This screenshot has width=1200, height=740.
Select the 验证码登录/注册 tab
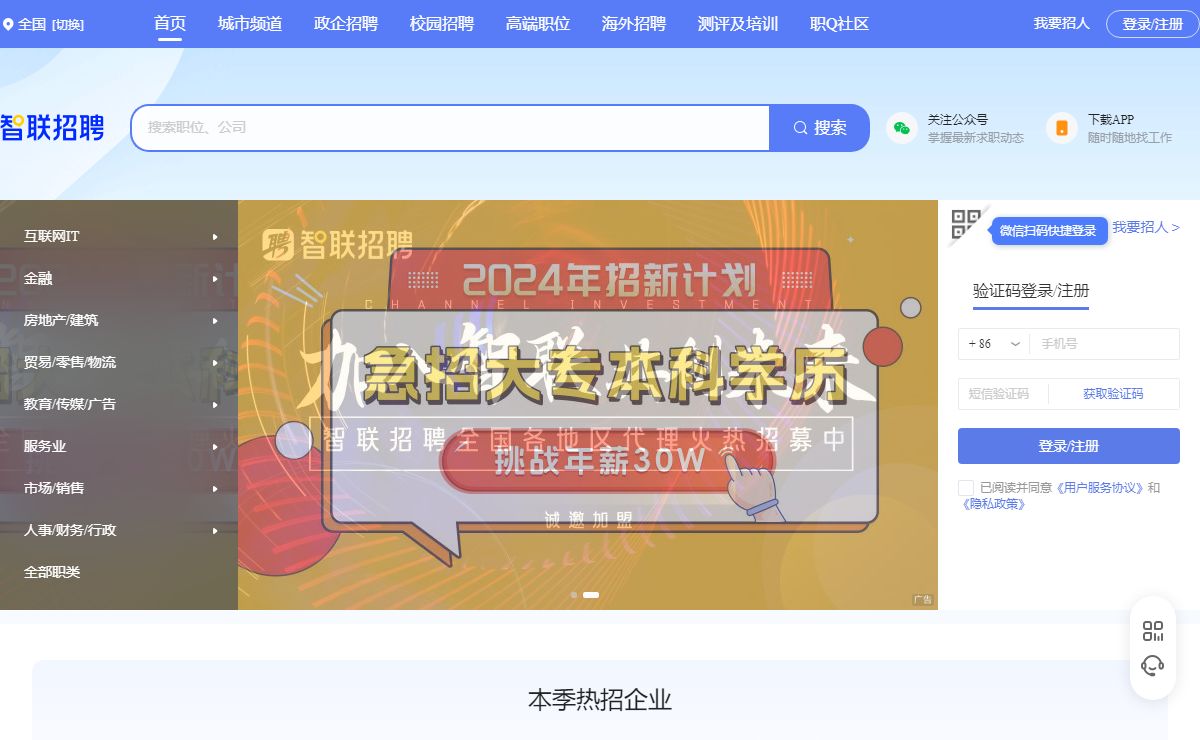tap(1031, 291)
